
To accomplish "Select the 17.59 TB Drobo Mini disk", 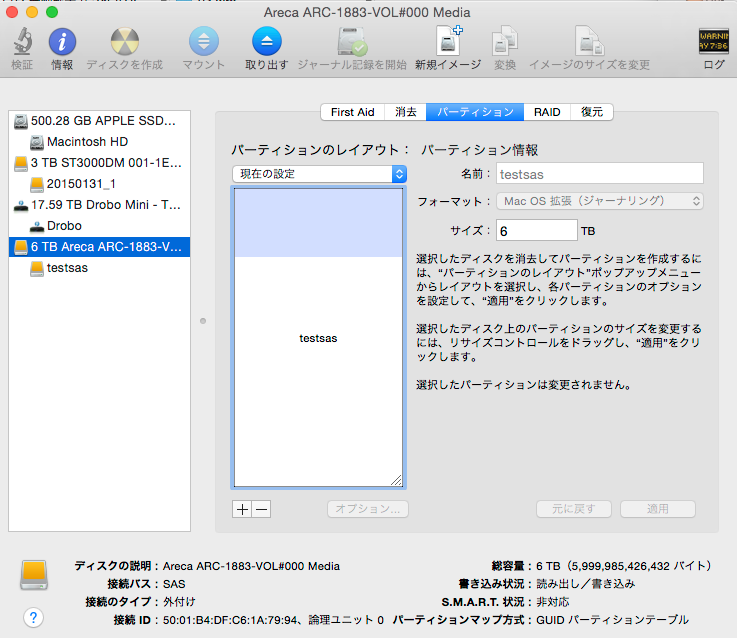I will pyautogui.click(x=99, y=205).
